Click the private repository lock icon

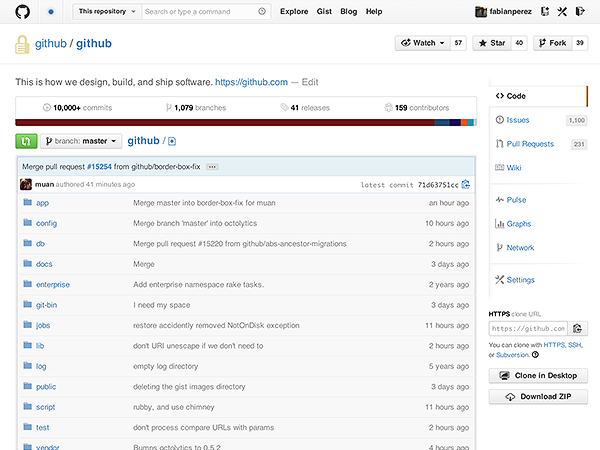(22, 45)
